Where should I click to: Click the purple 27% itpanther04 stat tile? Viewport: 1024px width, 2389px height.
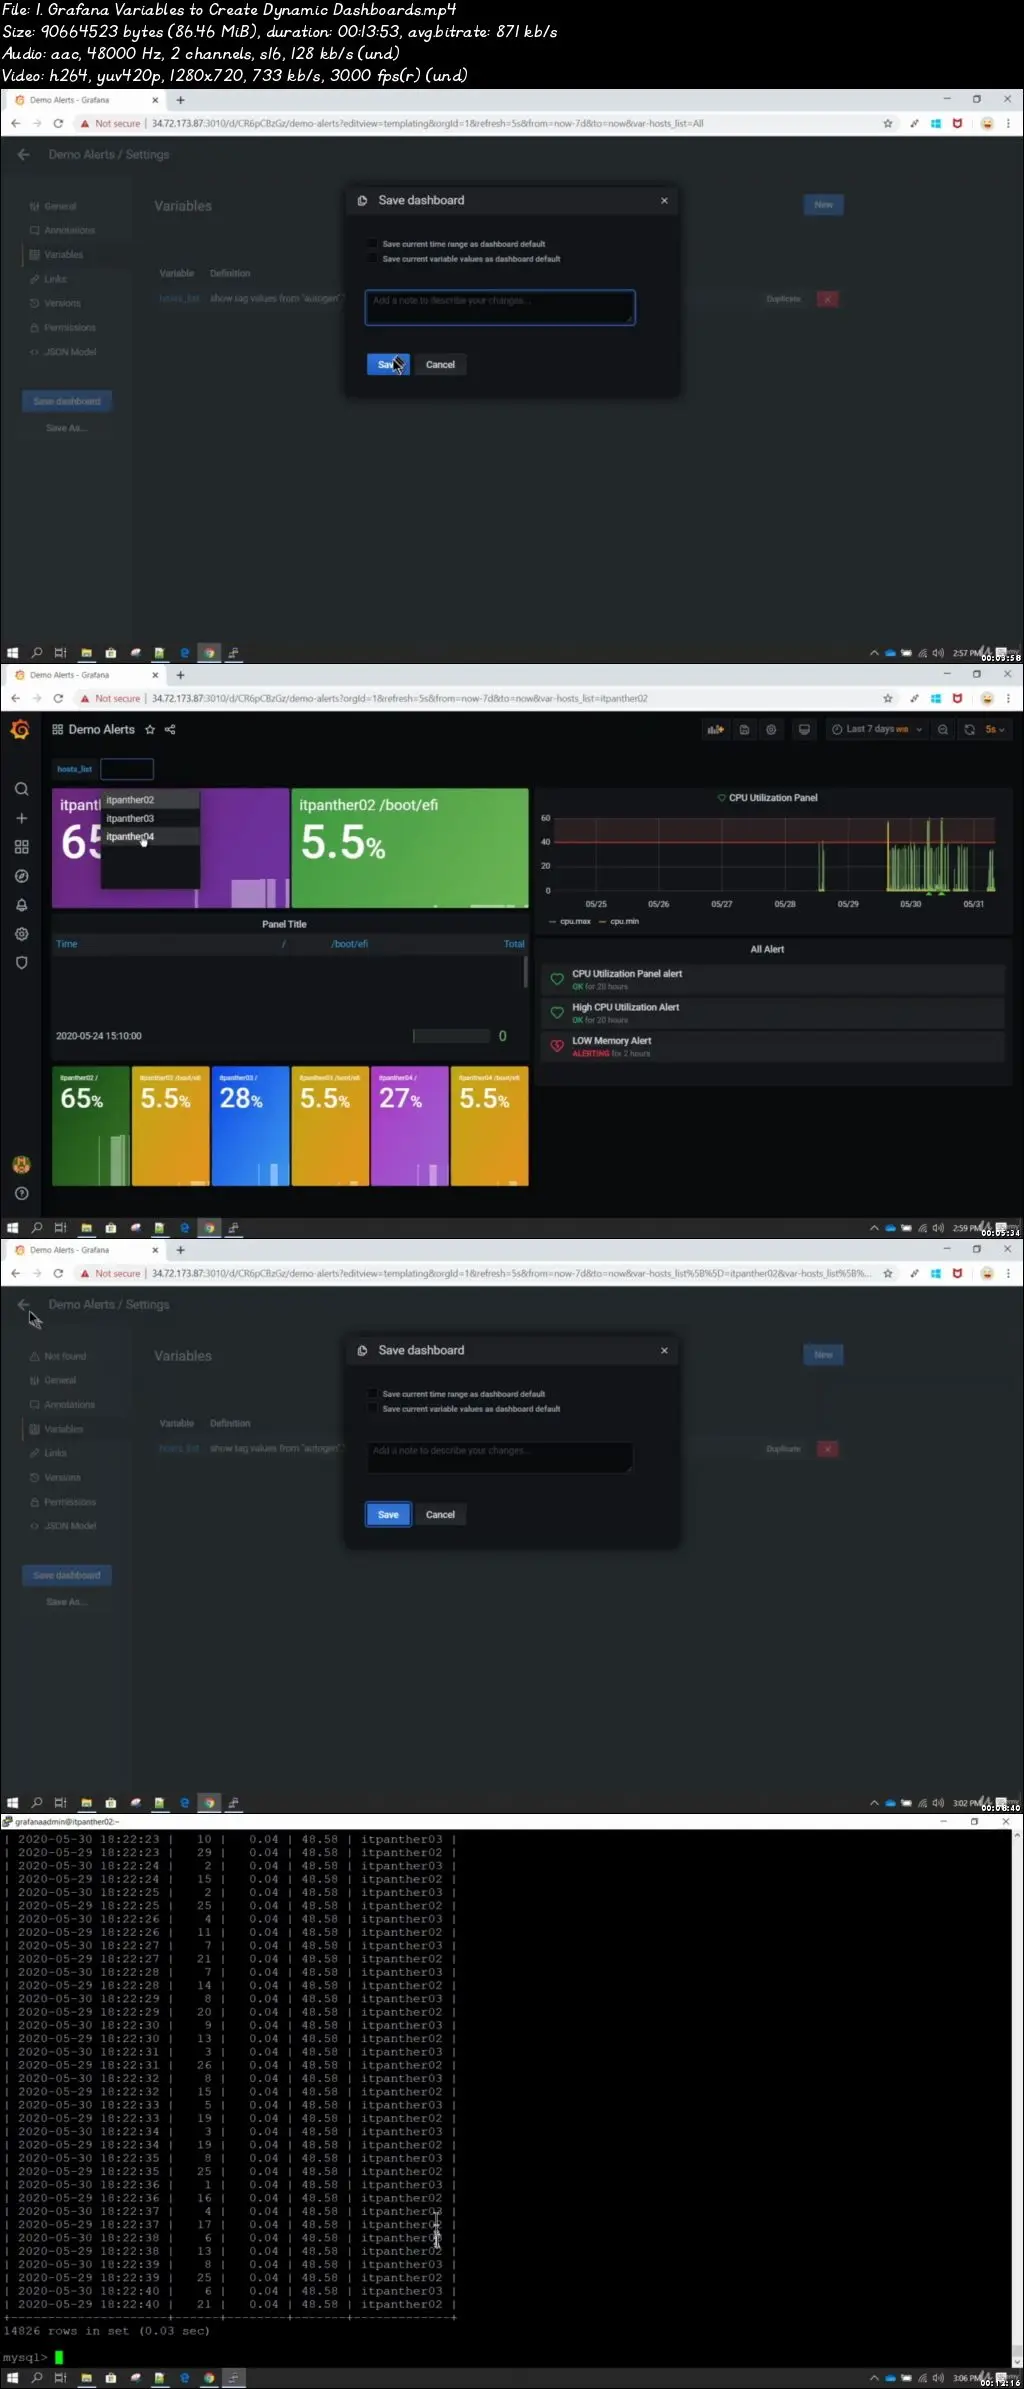pos(410,1126)
